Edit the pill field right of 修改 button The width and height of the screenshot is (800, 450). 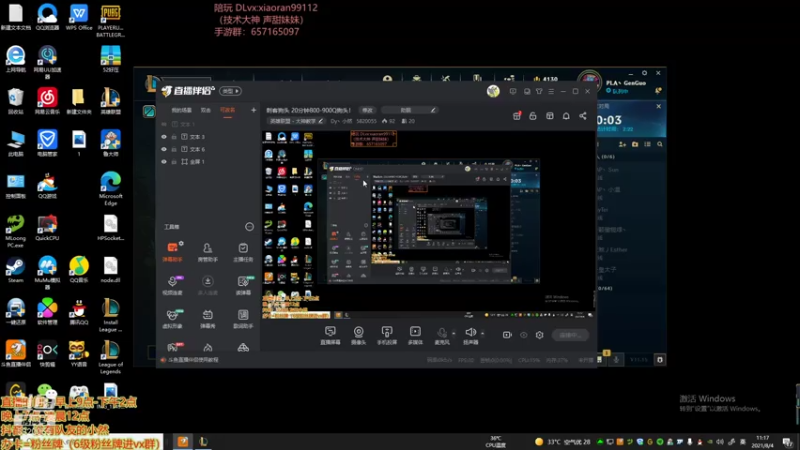point(409,110)
